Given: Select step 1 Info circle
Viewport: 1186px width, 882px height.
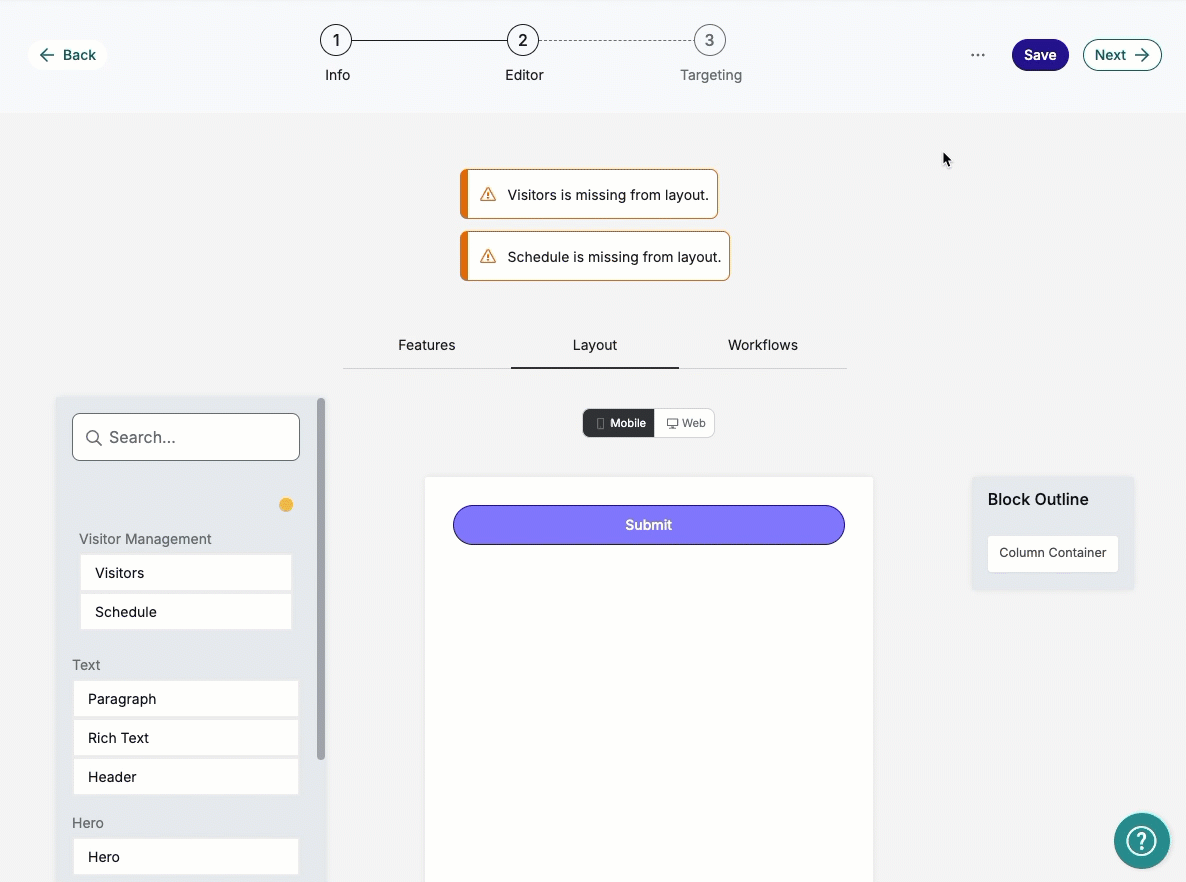Looking at the screenshot, I should (336, 40).
